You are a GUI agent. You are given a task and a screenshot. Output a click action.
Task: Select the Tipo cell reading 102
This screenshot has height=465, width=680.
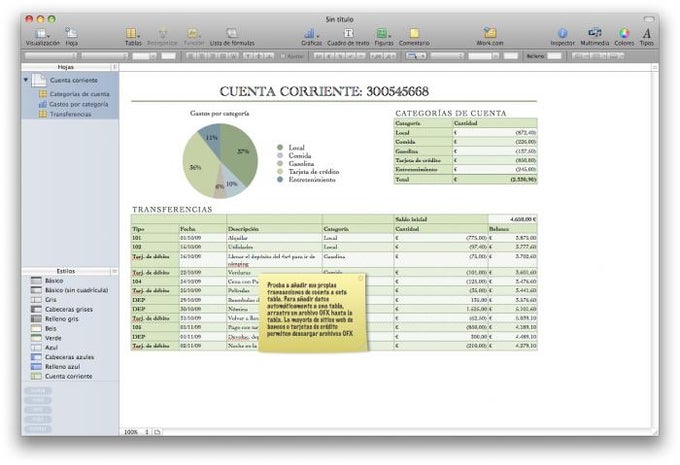coord(155,246)
